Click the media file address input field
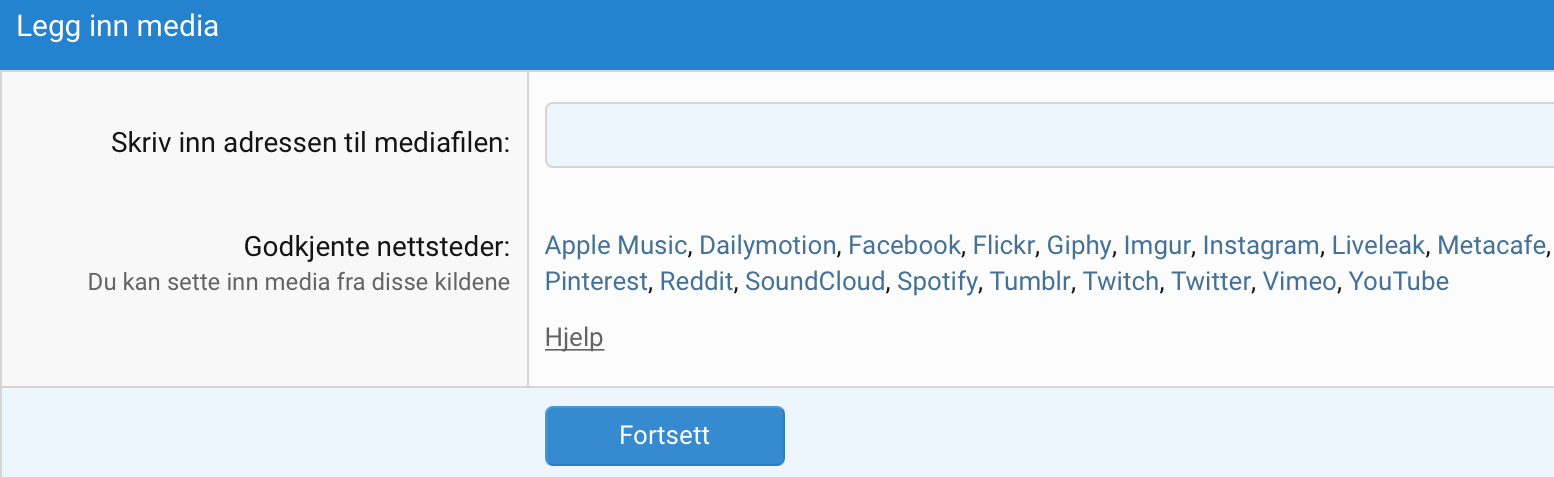The width and height of the screenshot is (1554, 477). click(x=1049, y=135)
